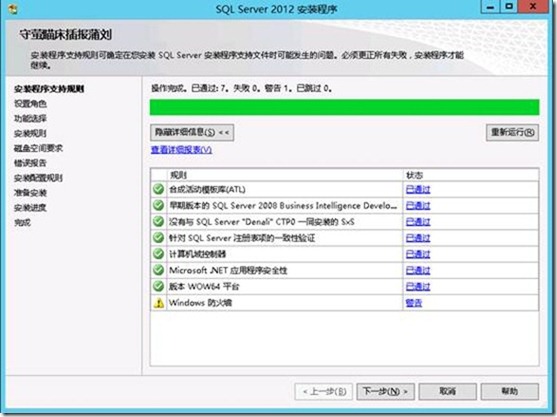Click the Microsoft .NET 应用程序安全性 rule text
The width and height of the screenshot is (557, 417).
pos(228,271)
